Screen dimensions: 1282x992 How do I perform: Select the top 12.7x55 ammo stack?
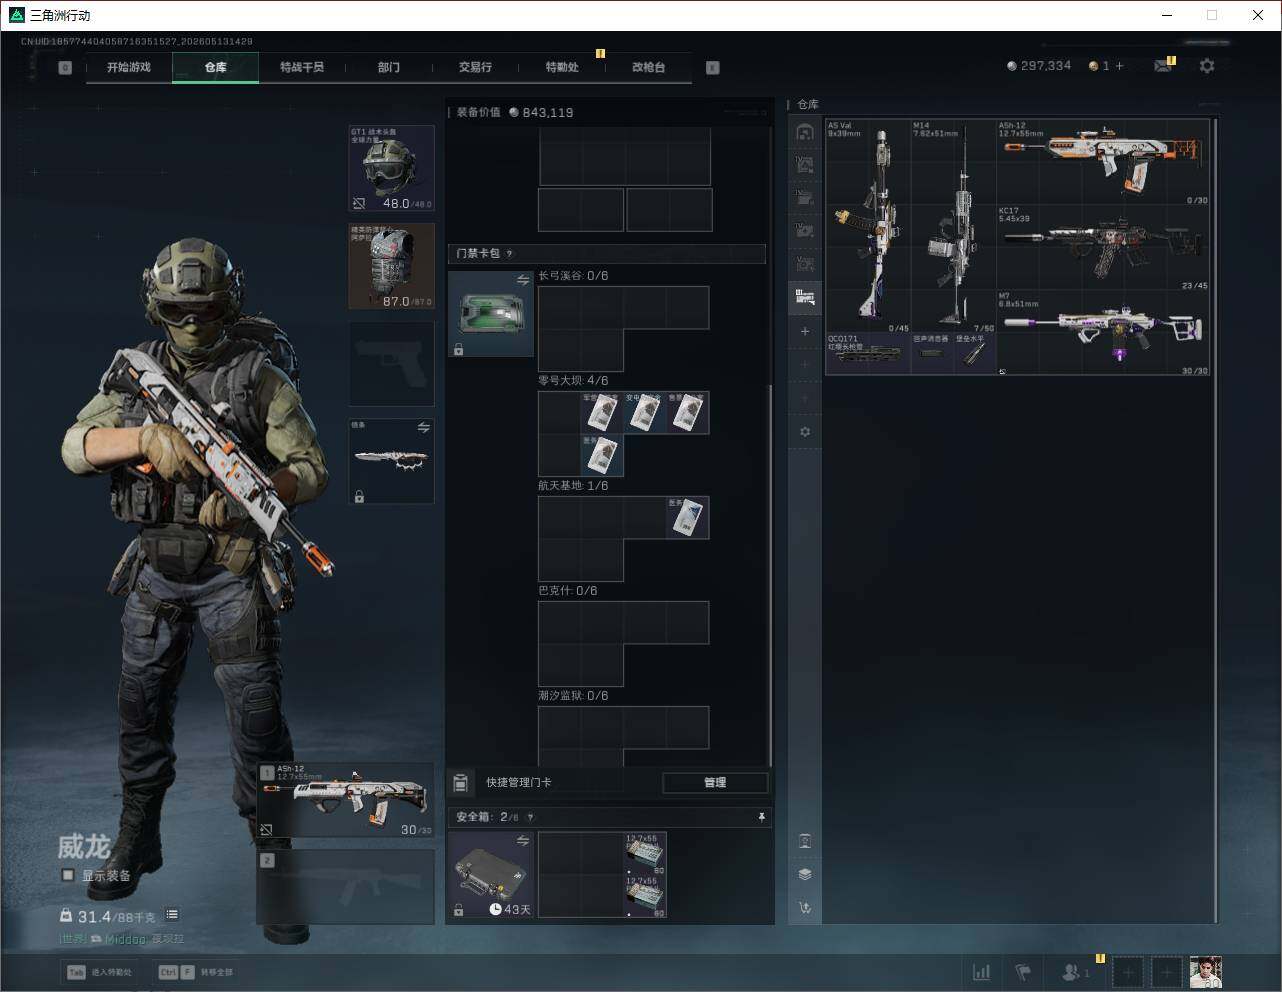point(645,854)
